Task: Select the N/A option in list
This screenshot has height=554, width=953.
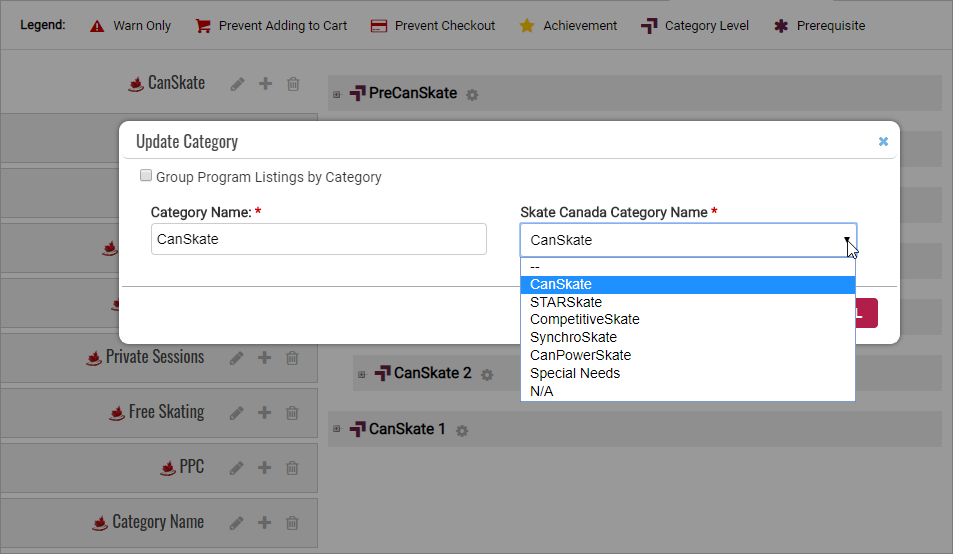Action: [541, 391]
